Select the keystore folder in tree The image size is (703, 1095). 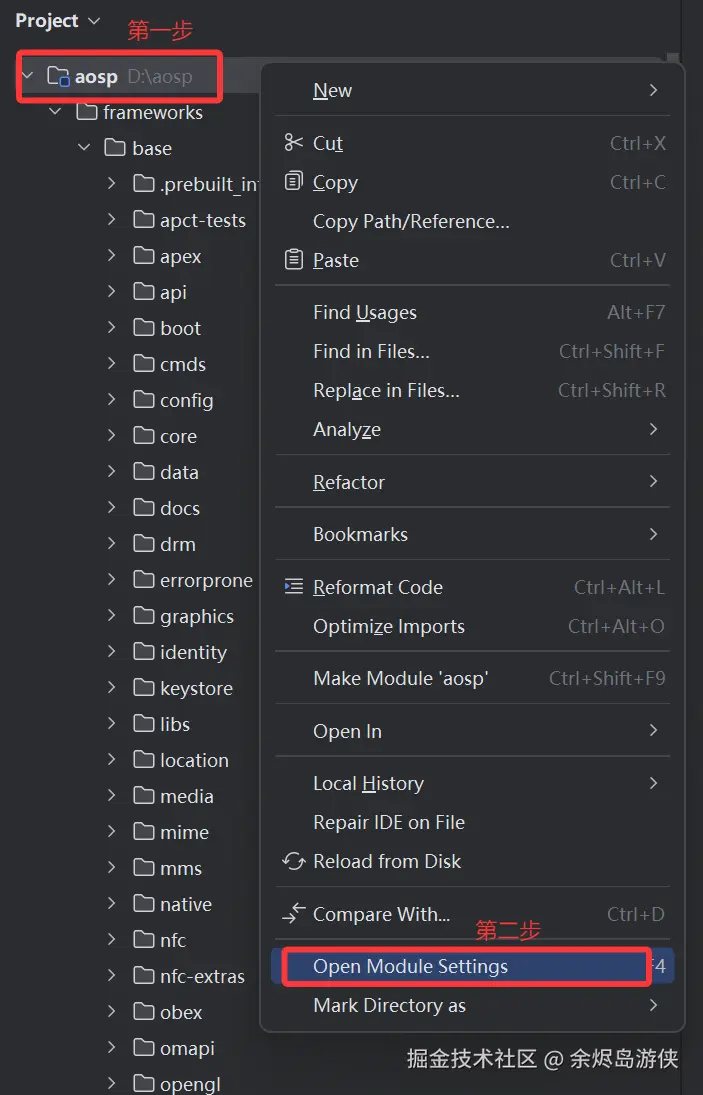click(x=195, y=688)
